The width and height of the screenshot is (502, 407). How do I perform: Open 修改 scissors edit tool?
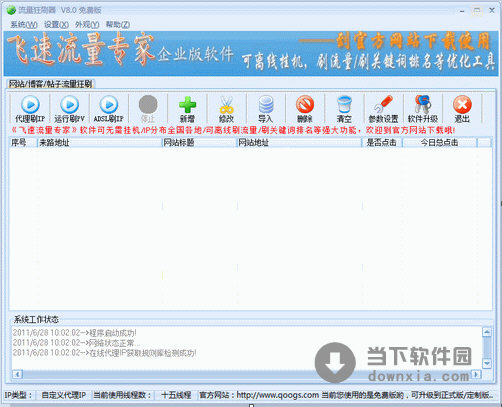coord(226,109)
